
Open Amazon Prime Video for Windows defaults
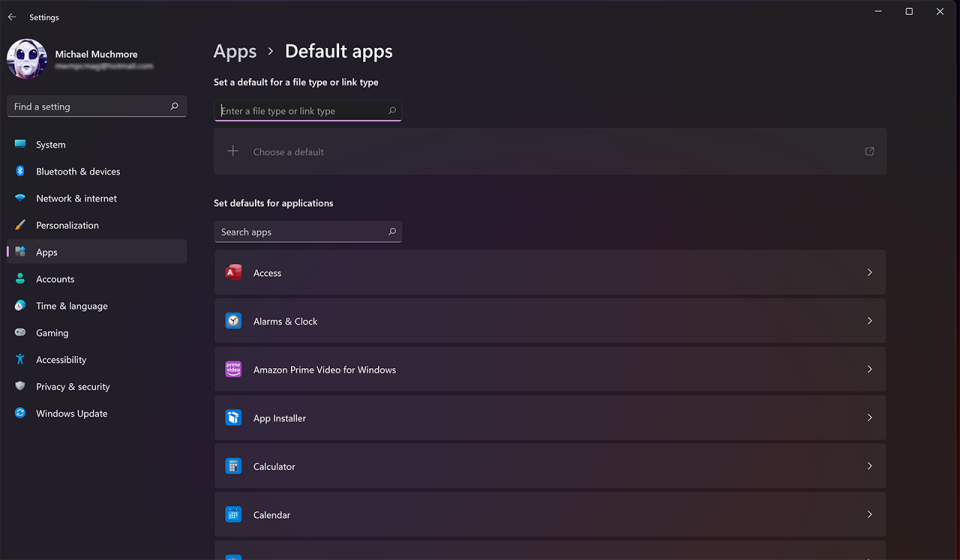pyautogui.click(x=550, y=369)
